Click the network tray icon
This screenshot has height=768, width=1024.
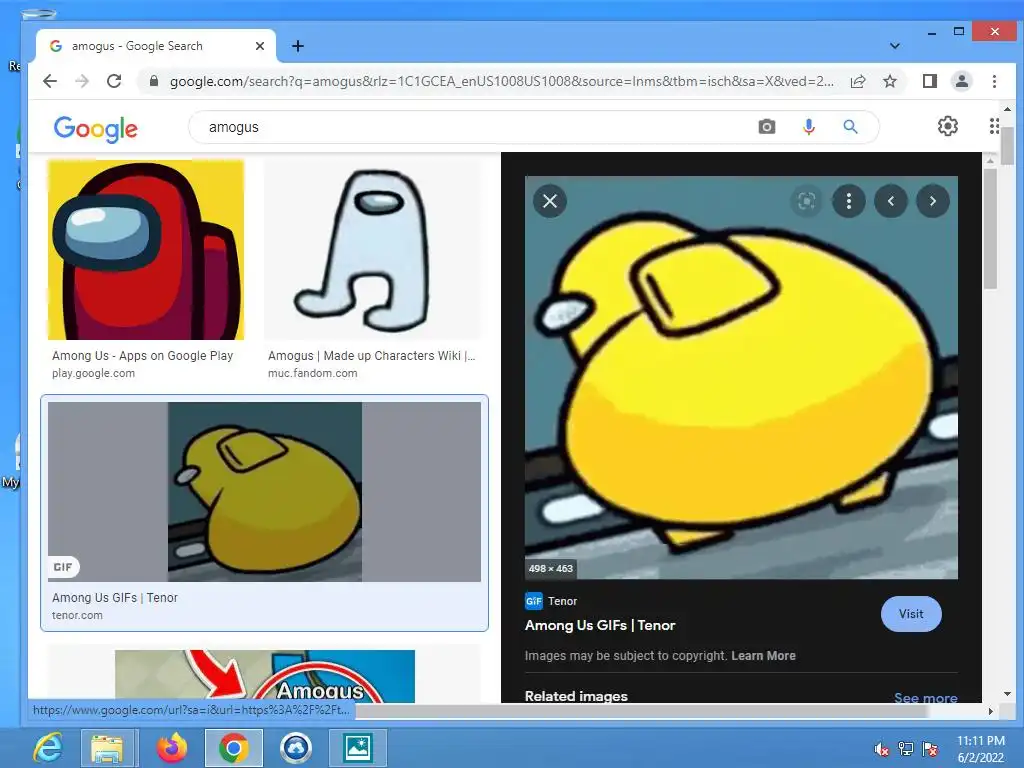(x=906, y=749)
